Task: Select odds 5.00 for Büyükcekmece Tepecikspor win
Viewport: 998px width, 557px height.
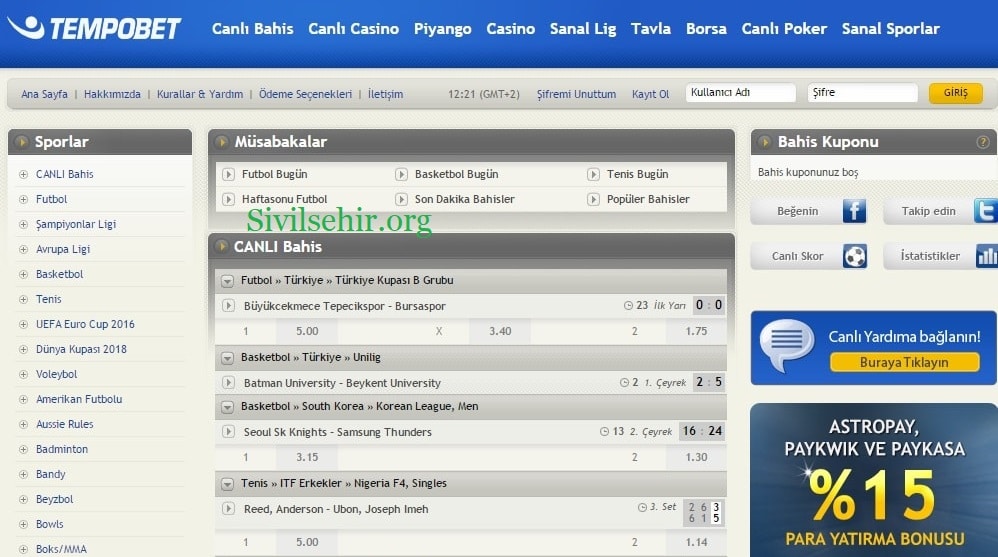Action: (307, 332)
